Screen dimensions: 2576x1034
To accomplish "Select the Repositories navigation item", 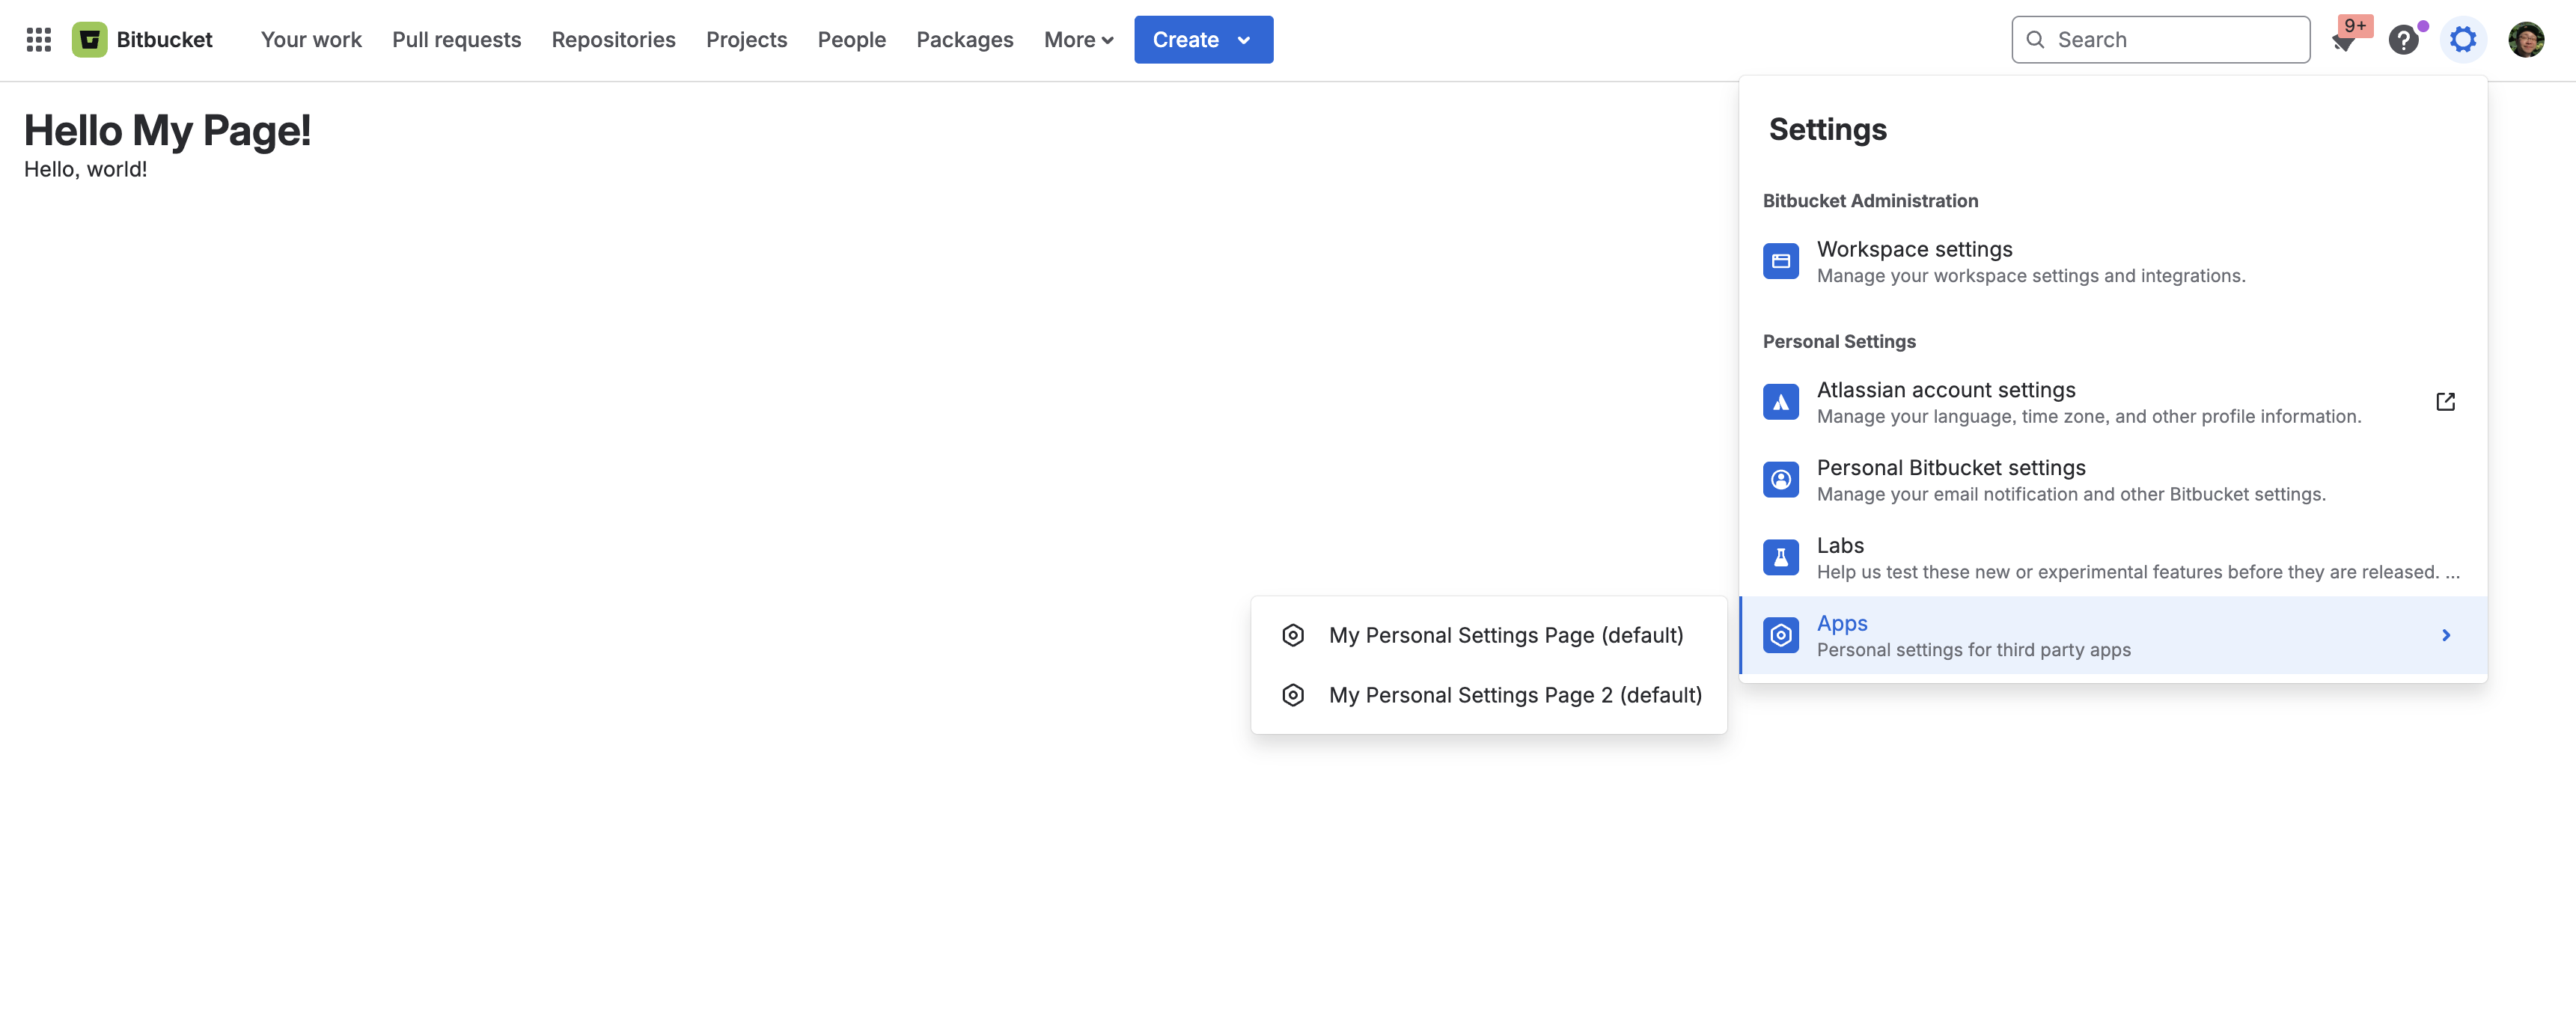I will pos(613,40).
